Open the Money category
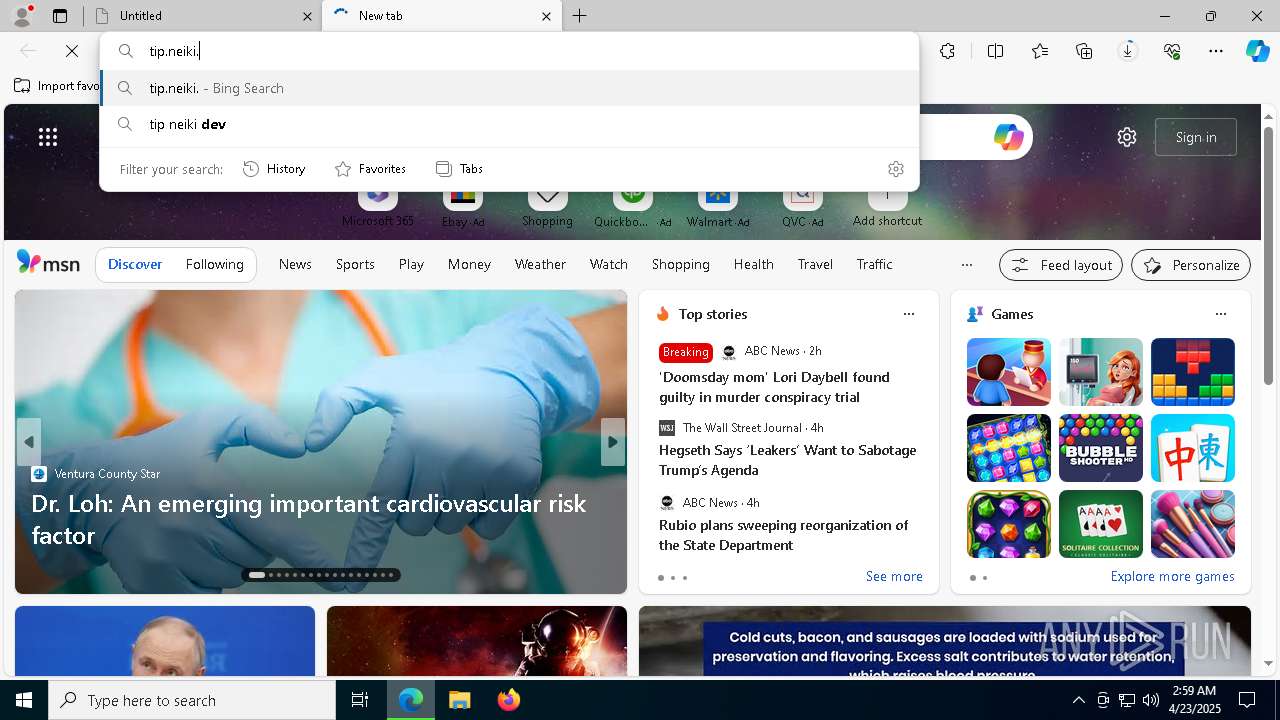 coord(469,264)
